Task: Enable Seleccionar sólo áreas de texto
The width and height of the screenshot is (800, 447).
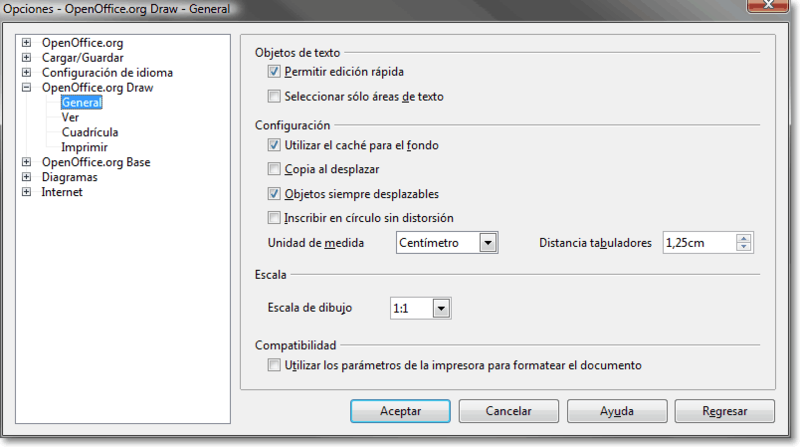Action: 274,96
